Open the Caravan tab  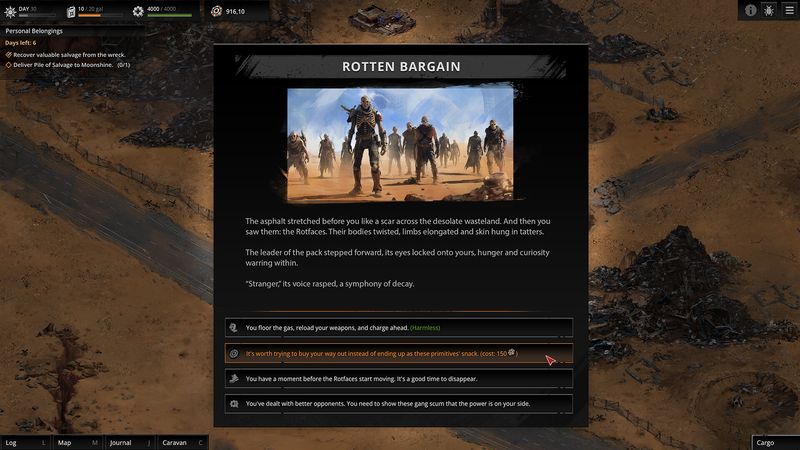181,442
